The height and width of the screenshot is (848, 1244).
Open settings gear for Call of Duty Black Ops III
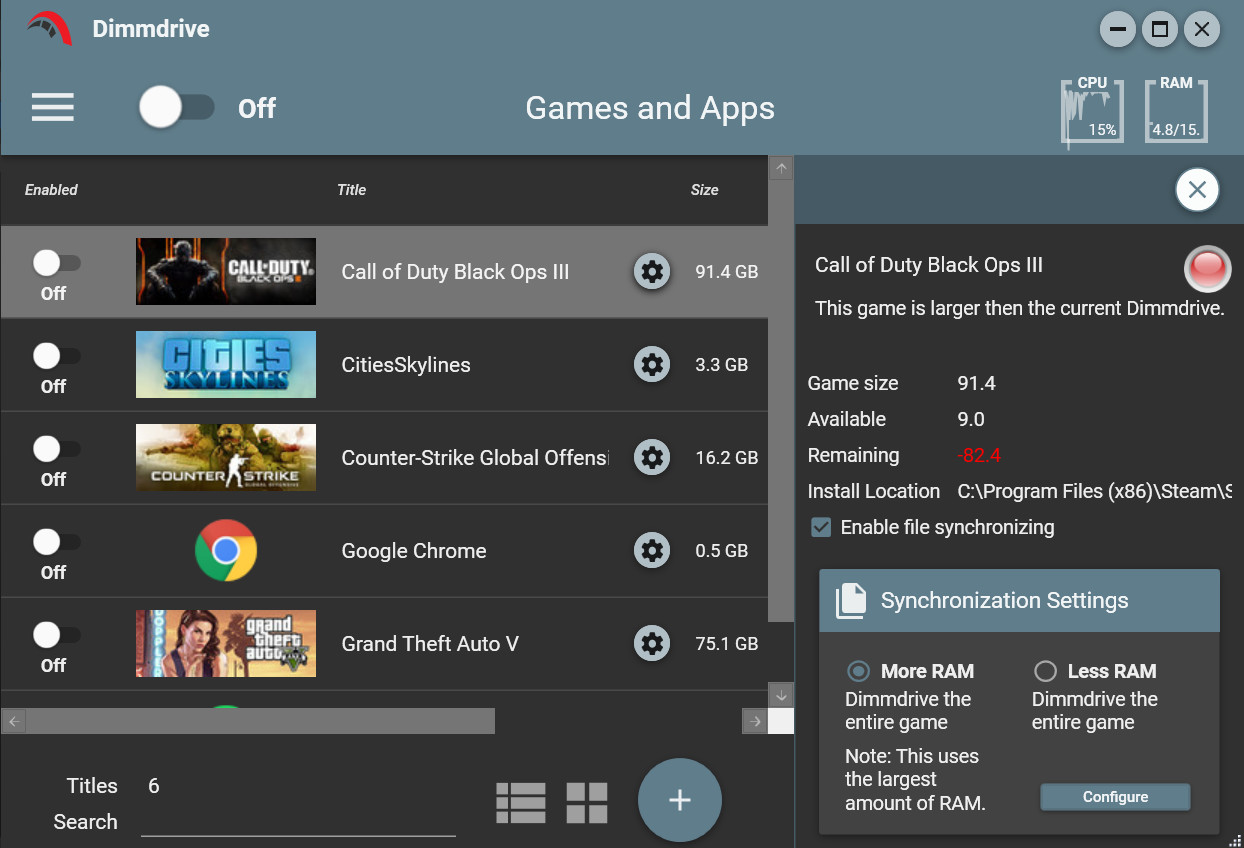(x=651, y=271)
